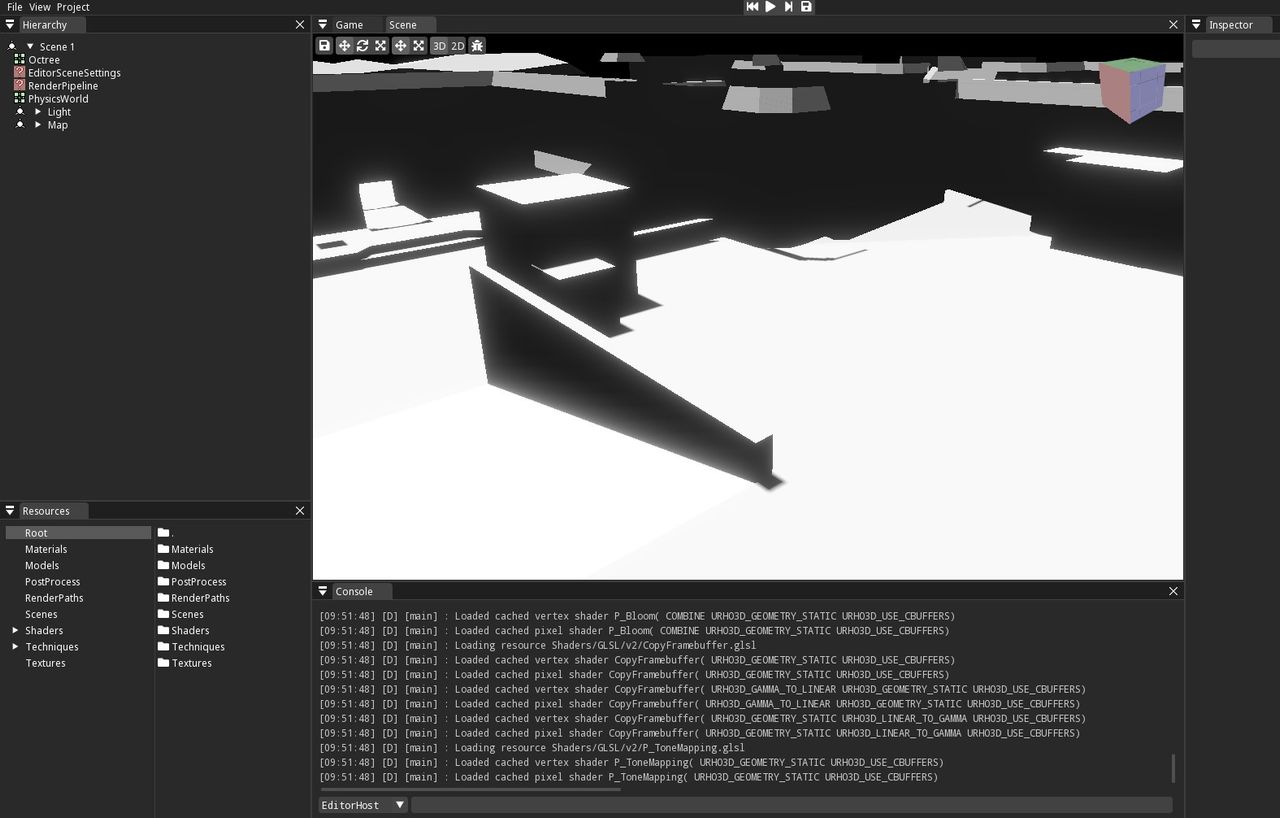Expand the Shaders folder in resource tree
The height and width of the screenshot is (818, 1280).
point(15,631)
